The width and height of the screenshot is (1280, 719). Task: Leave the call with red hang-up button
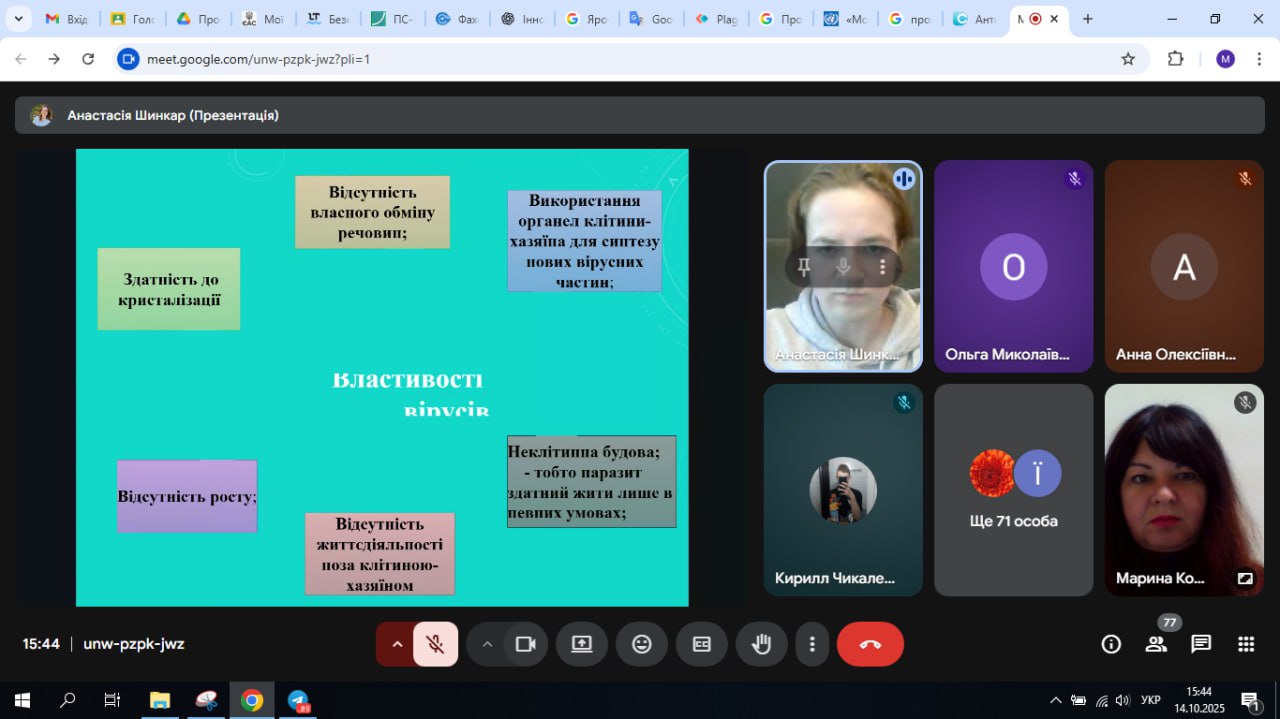870,644
